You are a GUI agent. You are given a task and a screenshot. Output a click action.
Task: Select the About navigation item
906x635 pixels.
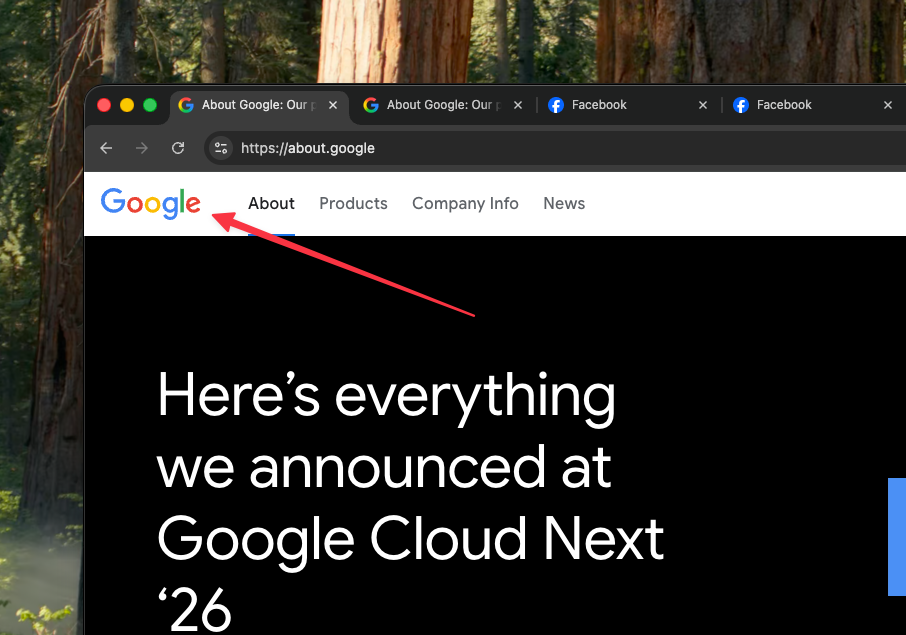tap(271, 203)
